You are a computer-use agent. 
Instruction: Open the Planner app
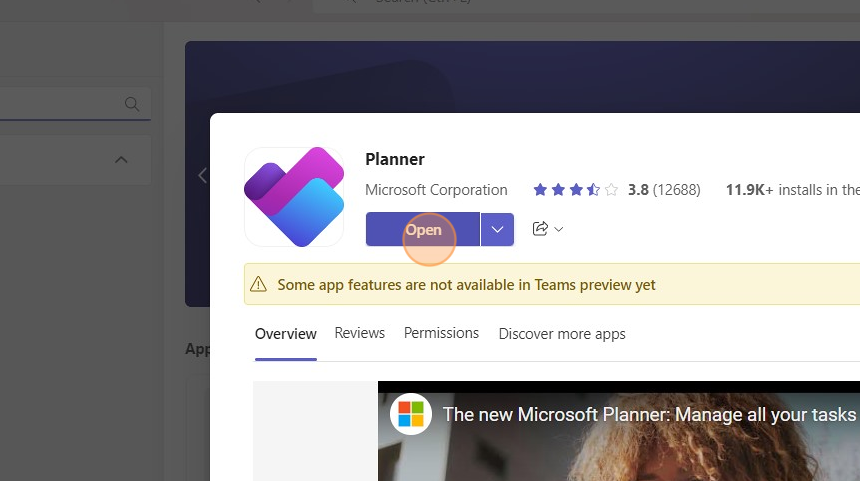pos(423,229)
